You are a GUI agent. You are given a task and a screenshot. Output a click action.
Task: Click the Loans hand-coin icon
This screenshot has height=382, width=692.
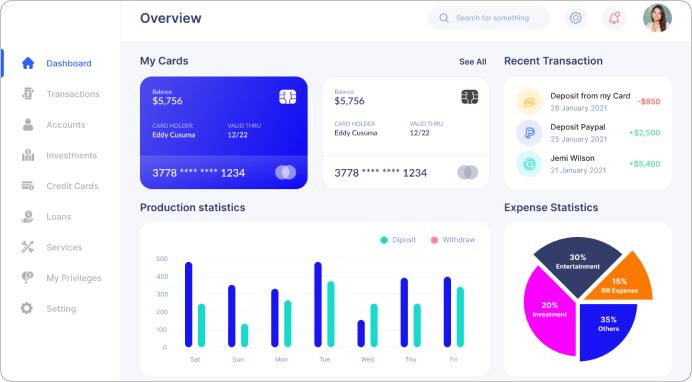28,217
